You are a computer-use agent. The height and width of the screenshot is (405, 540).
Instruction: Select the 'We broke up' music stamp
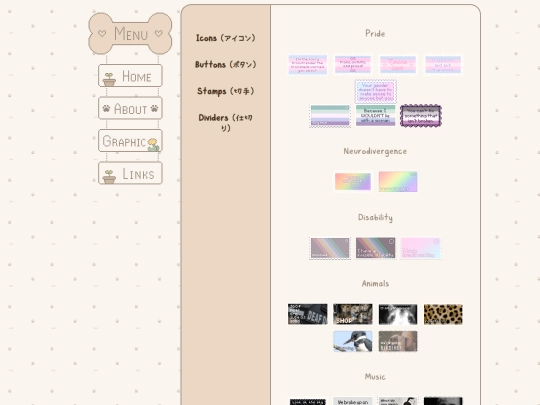pos(353,401)
